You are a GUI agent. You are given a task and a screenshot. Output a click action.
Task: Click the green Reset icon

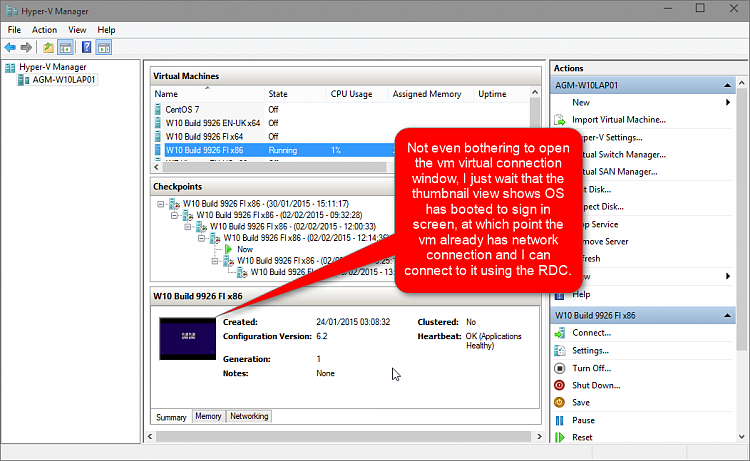pos(560,438)
